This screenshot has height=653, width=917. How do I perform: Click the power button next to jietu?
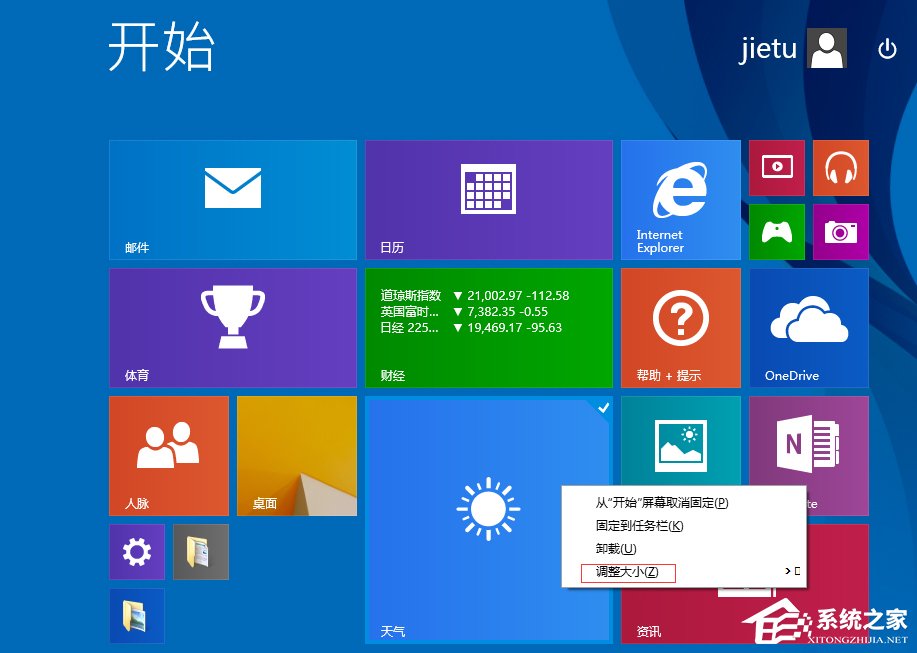coord(888,48)
